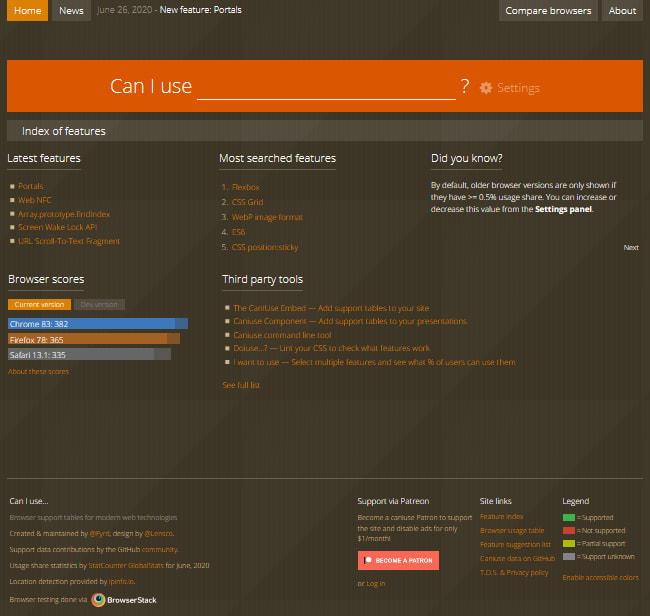Click the Firefox 78 score bar
650x616 pixels.
point(94,339)
